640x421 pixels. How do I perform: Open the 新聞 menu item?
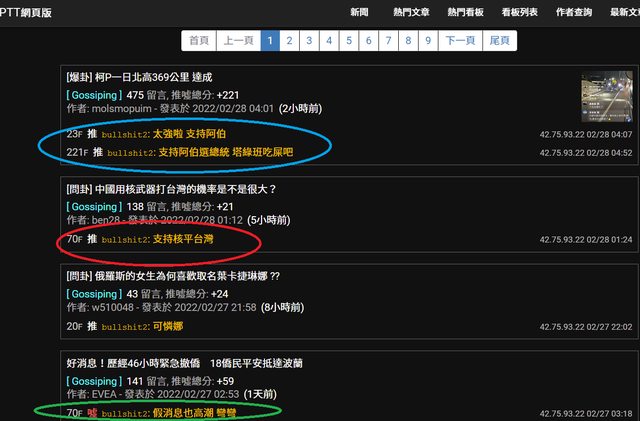(362, 12)
